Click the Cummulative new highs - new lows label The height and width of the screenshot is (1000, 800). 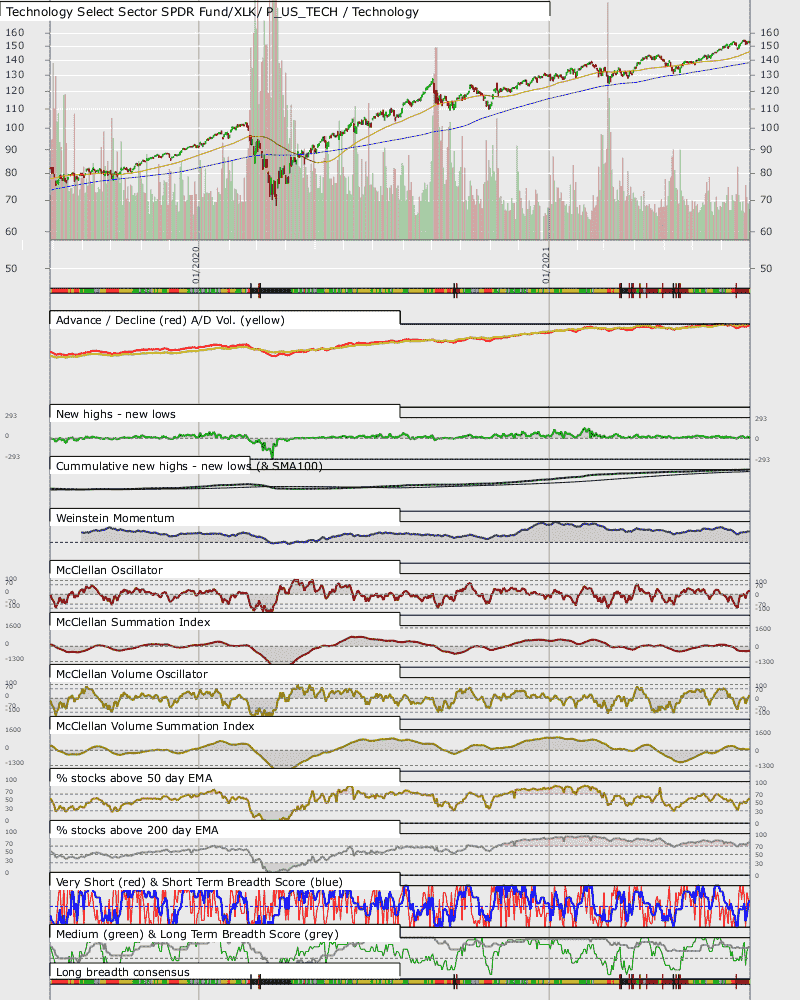189,466
